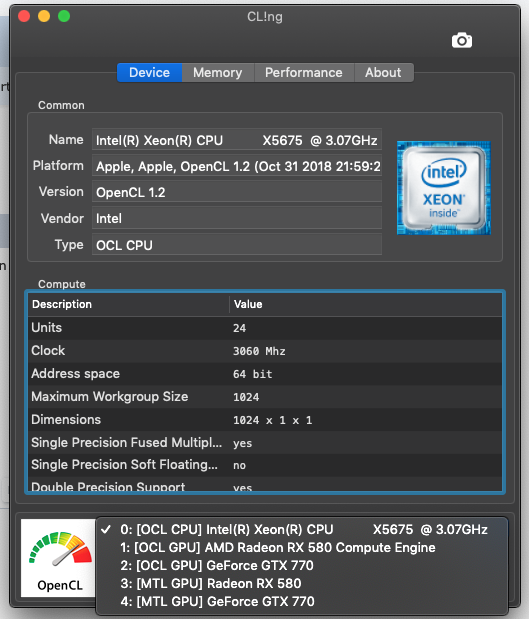
Task: Select 3: MTL GPU Radeon RX 580
Action: [x=302, y=583]
